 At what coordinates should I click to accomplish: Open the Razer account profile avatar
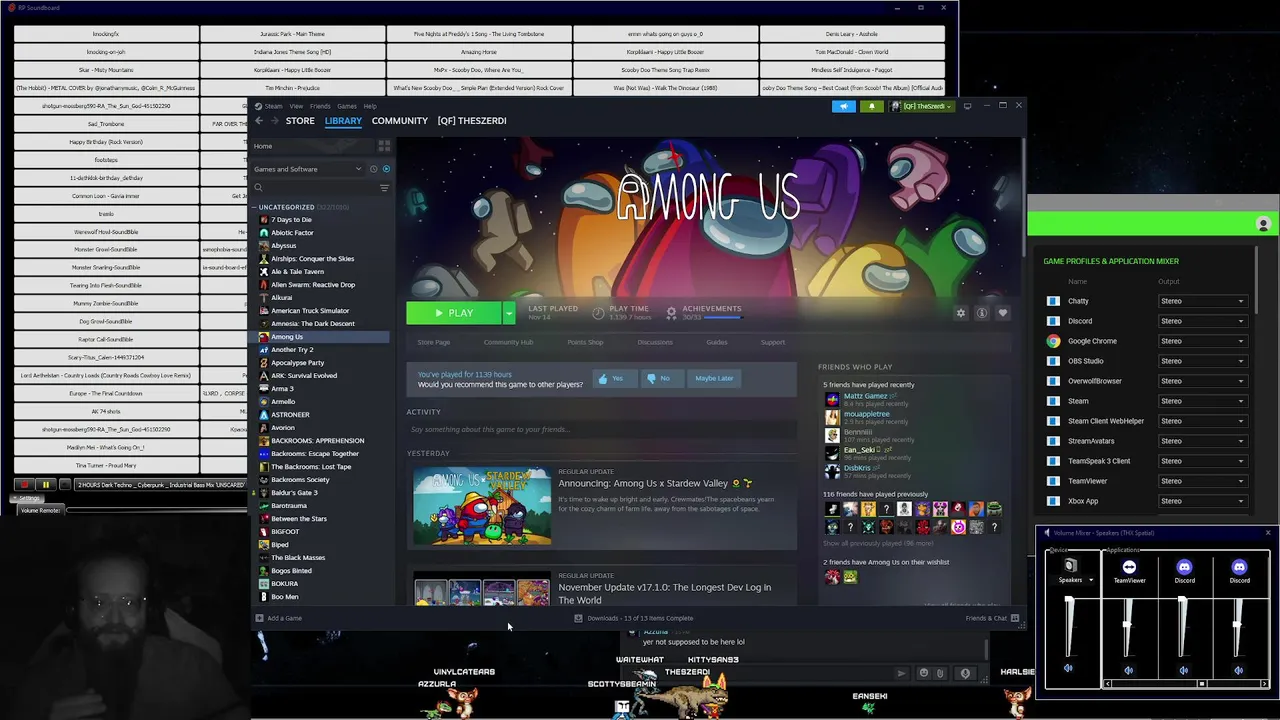(1263, 225)
